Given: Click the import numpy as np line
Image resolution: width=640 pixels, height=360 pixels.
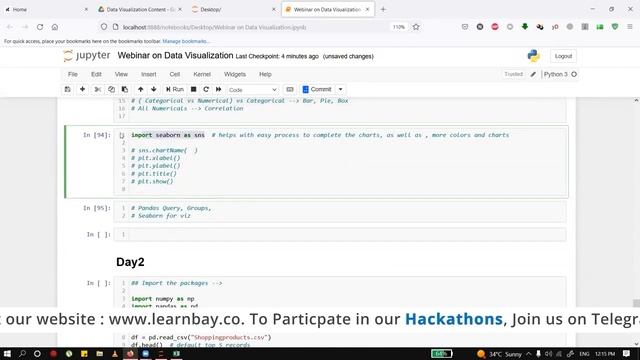Looking at the screenshot, I should click(162, 299).
